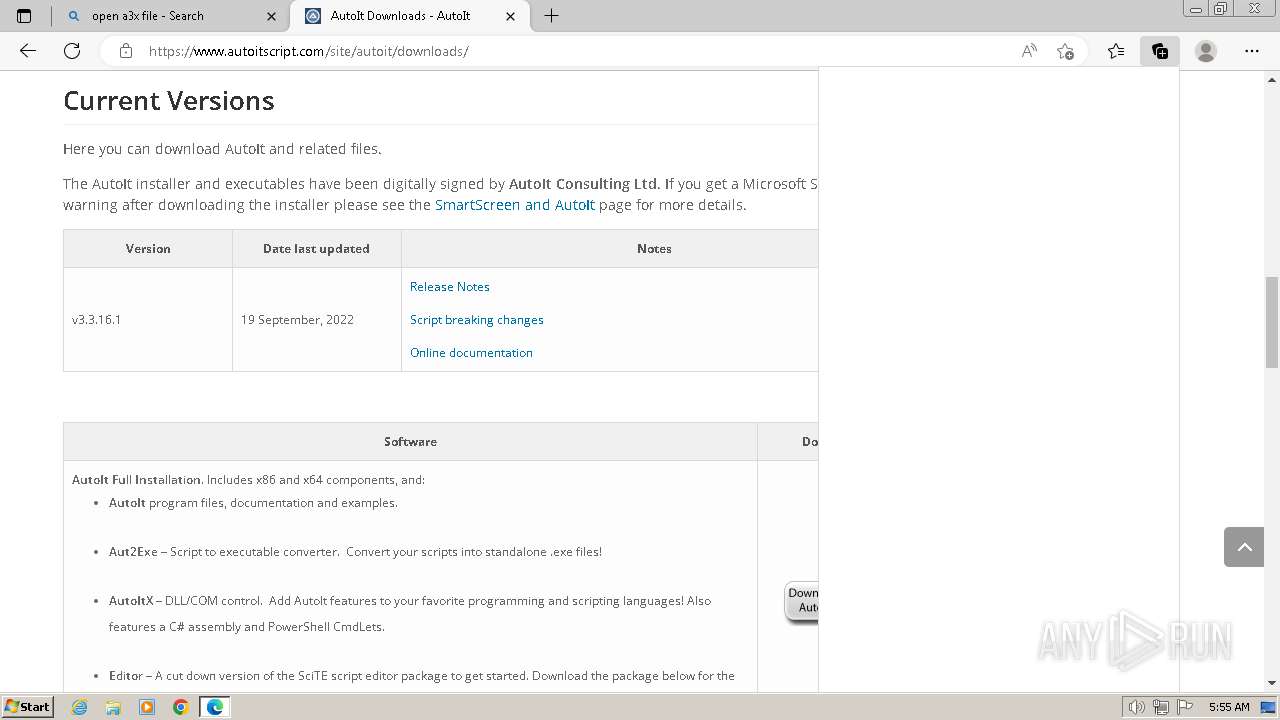
Task: Open the SmartScreen and AutoIt page link
Action: (x=514, y=205)
